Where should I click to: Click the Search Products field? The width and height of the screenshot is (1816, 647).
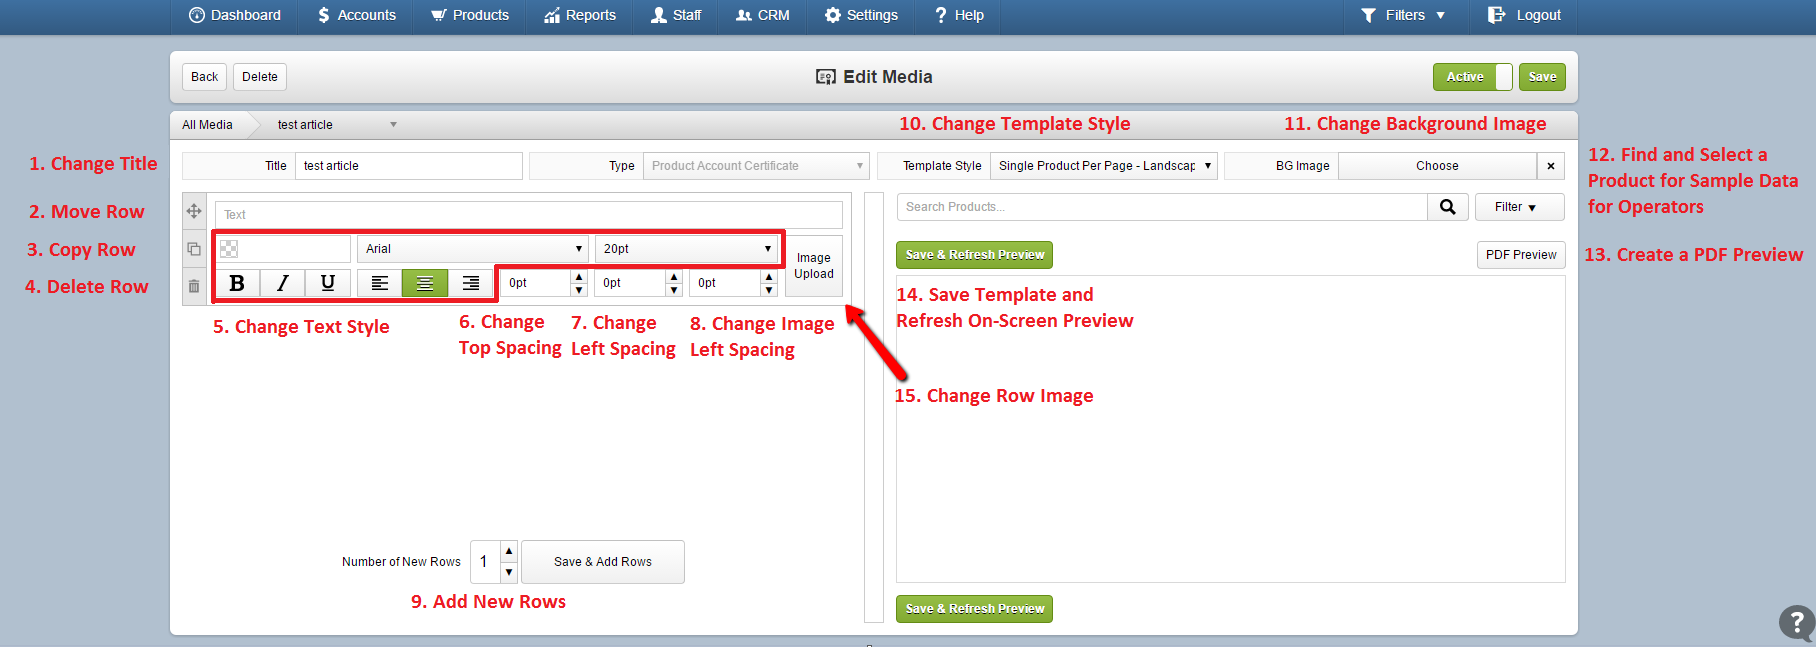(1162, 207)
